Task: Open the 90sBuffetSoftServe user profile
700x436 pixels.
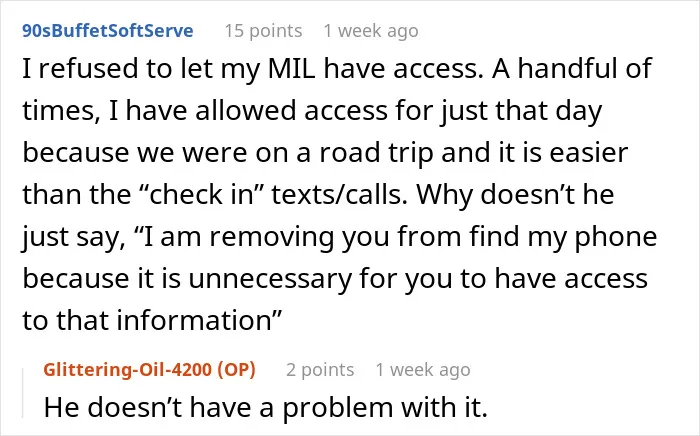Action: pos(108,31)
